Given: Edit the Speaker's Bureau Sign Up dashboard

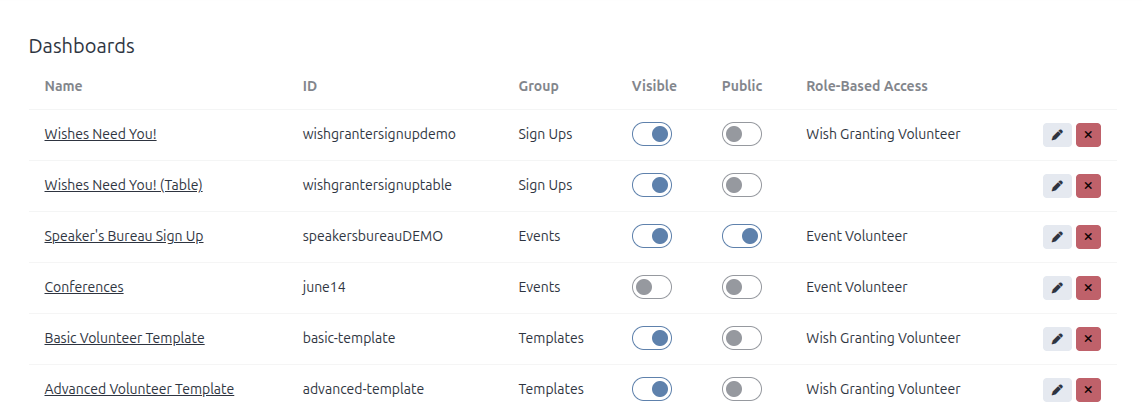Looking at the screenshot, I should point(1057,237).
